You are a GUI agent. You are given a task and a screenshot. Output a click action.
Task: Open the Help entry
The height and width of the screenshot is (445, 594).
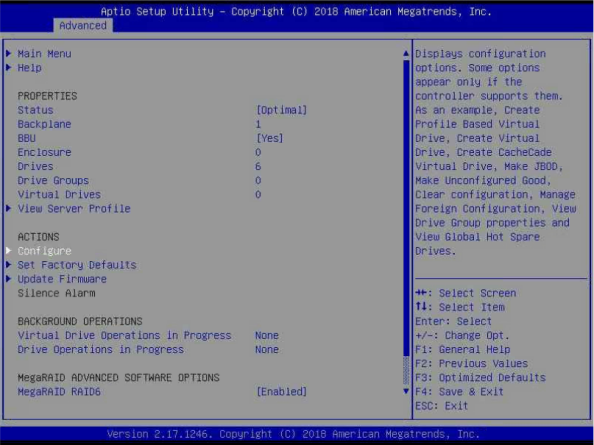click(x=30, y=68)
